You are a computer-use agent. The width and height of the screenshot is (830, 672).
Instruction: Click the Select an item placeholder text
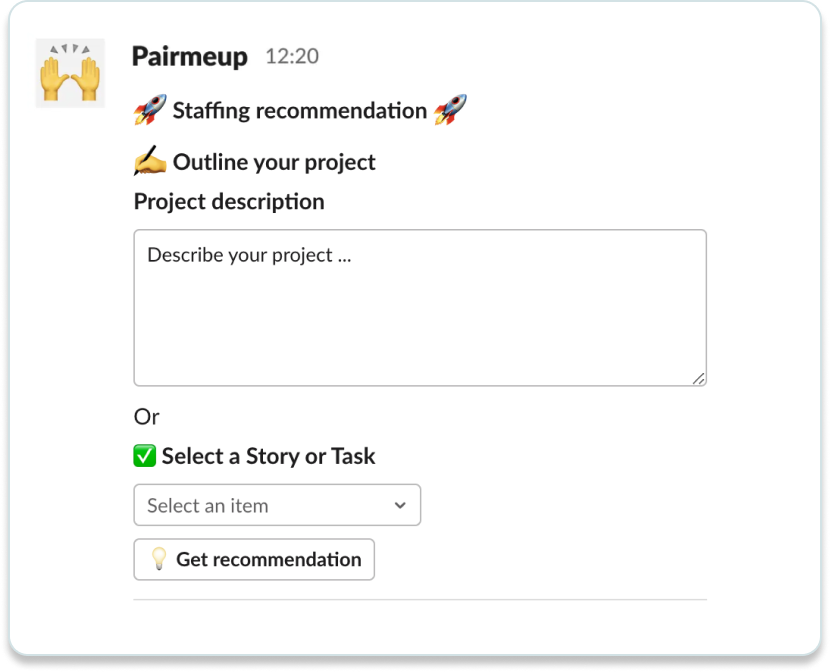208,506
